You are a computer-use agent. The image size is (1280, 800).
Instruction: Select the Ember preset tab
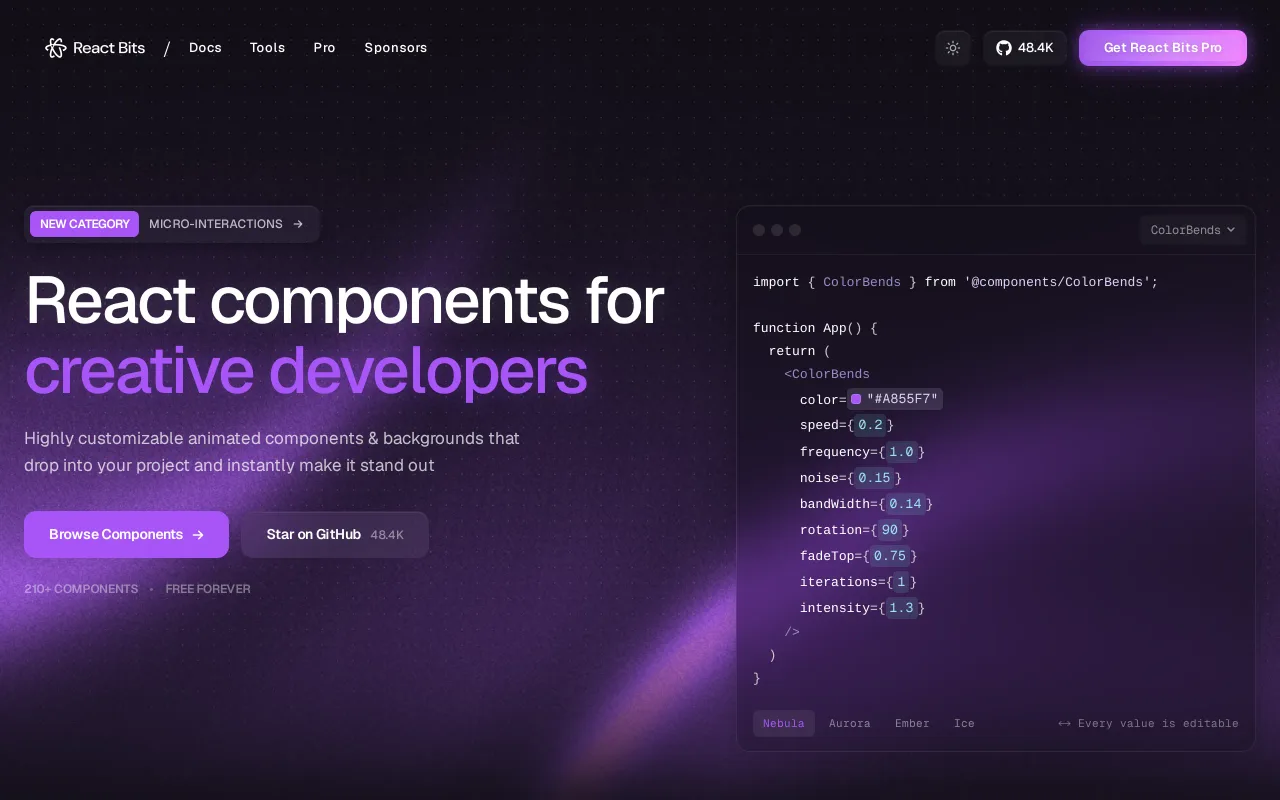click(912, 723)
